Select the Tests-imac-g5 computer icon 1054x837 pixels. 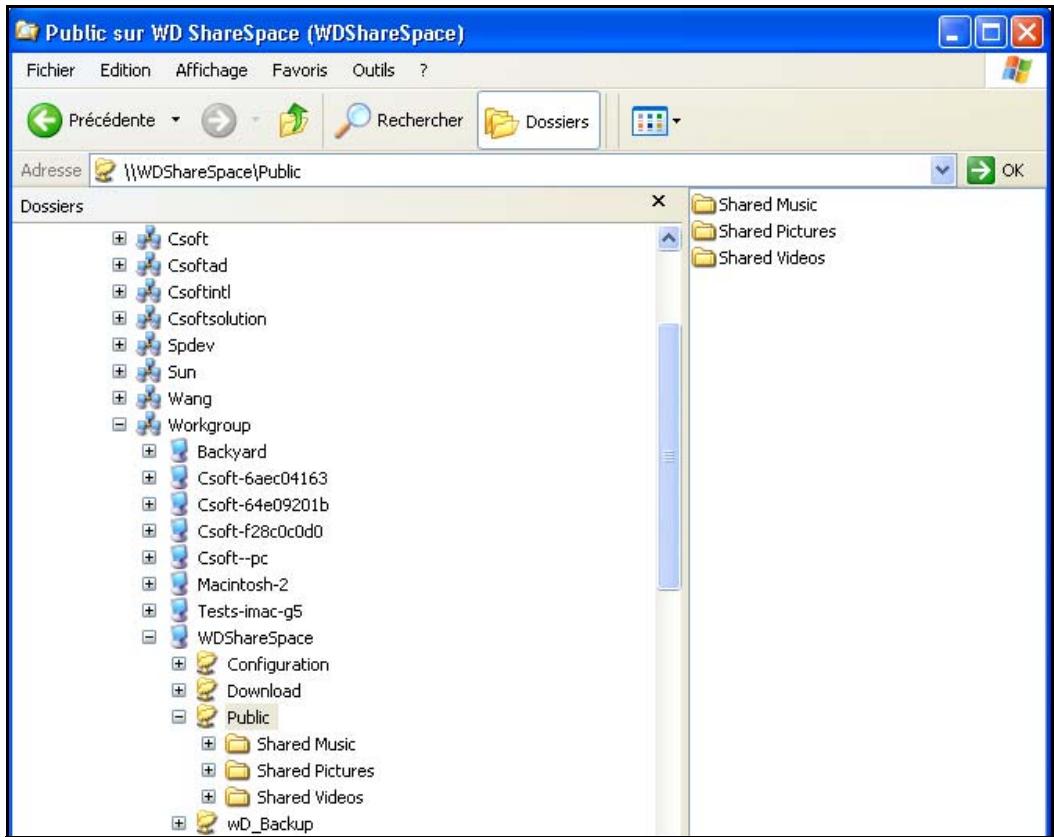coord(179,610)
